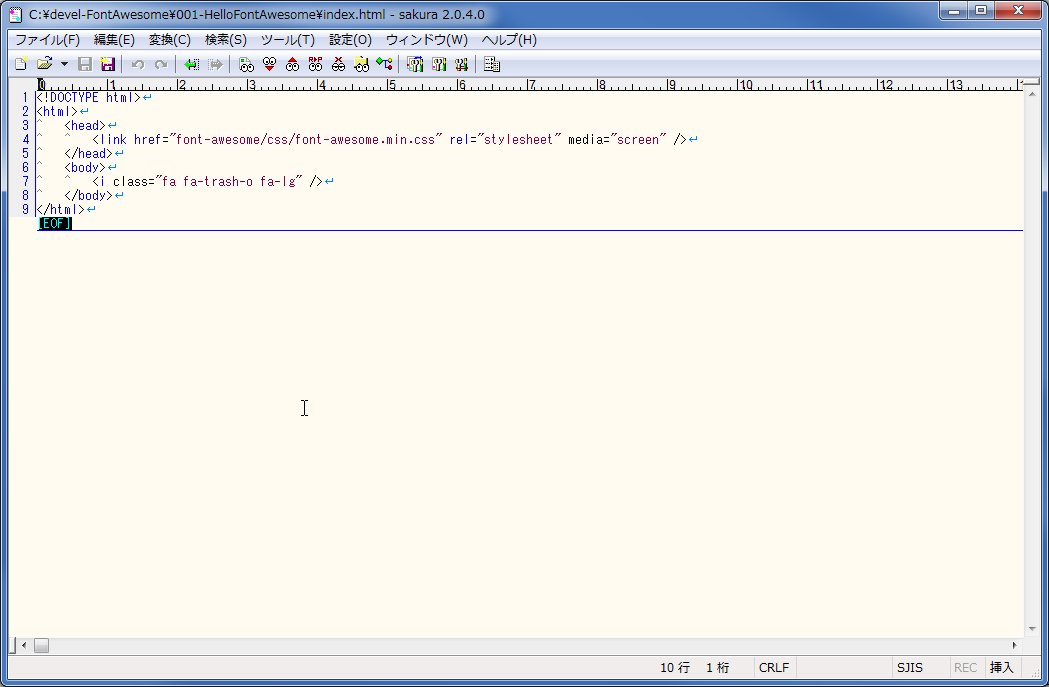Click the </body> closing tag
Screen dimensions: 1049x687
(88, 196)
